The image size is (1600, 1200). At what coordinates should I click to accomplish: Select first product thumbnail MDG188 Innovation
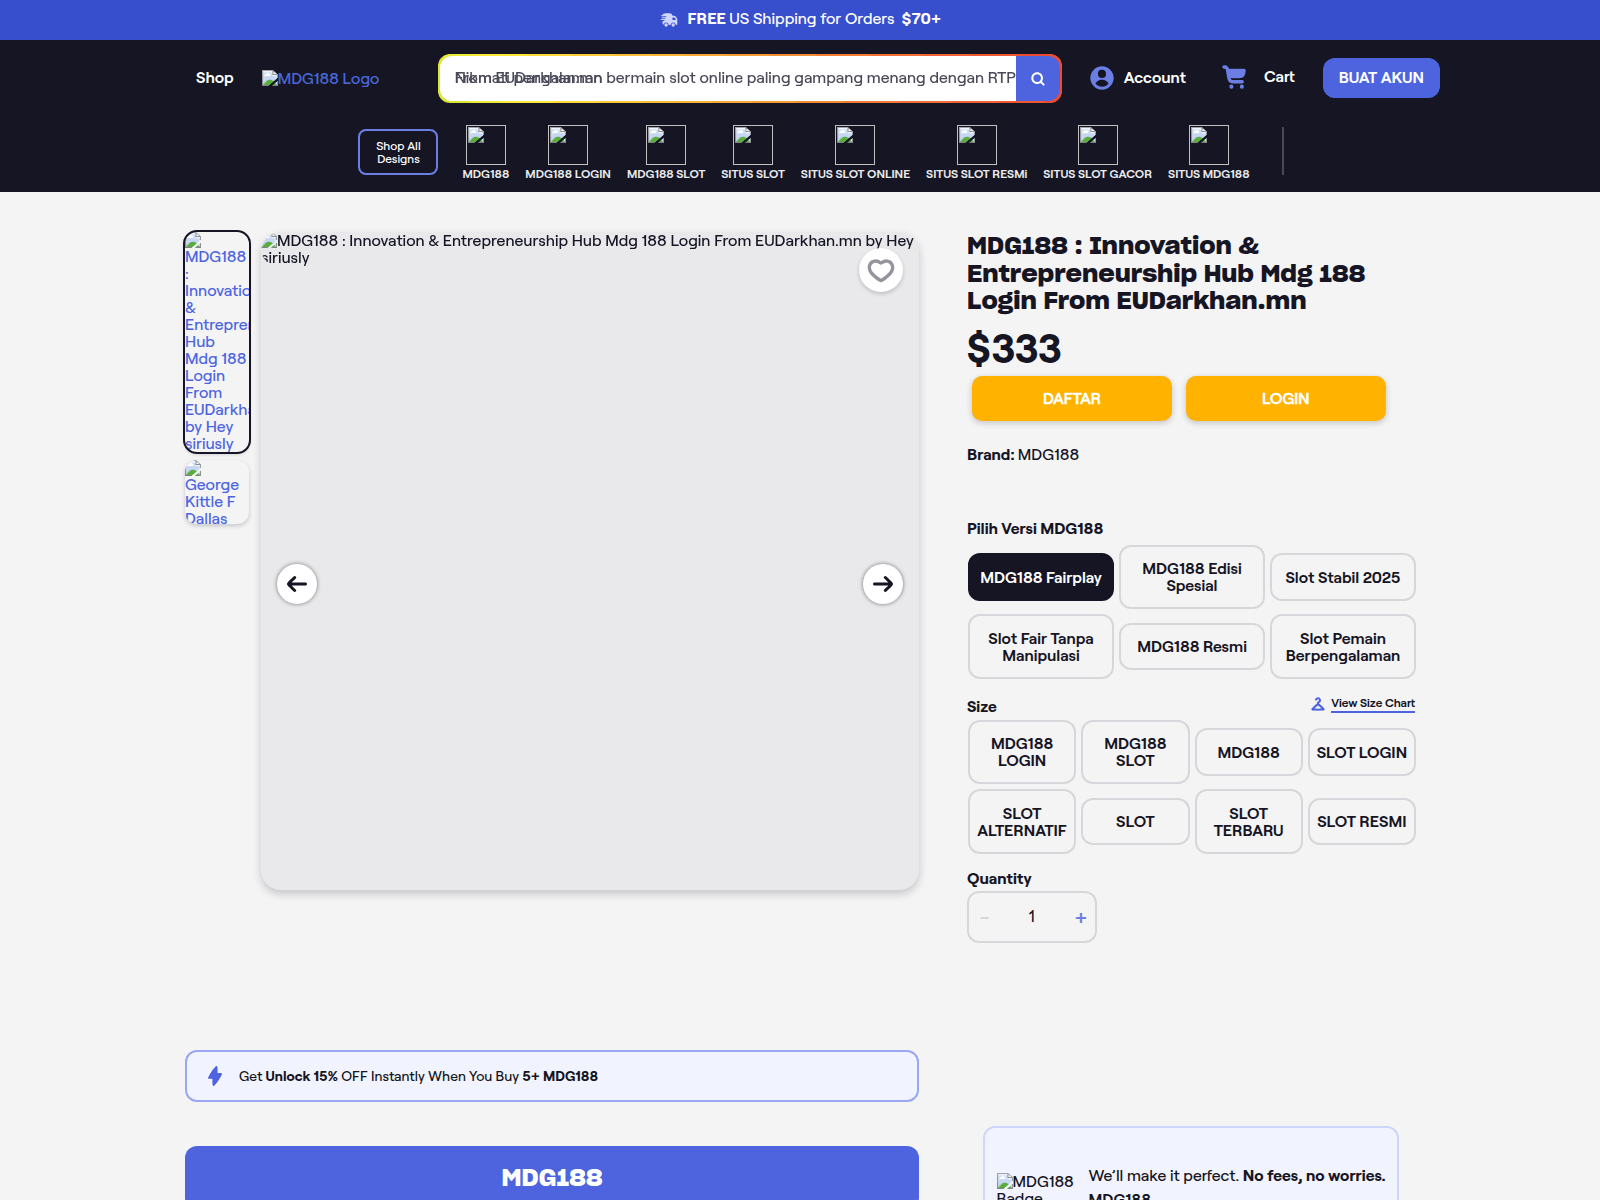click(217, 342)
